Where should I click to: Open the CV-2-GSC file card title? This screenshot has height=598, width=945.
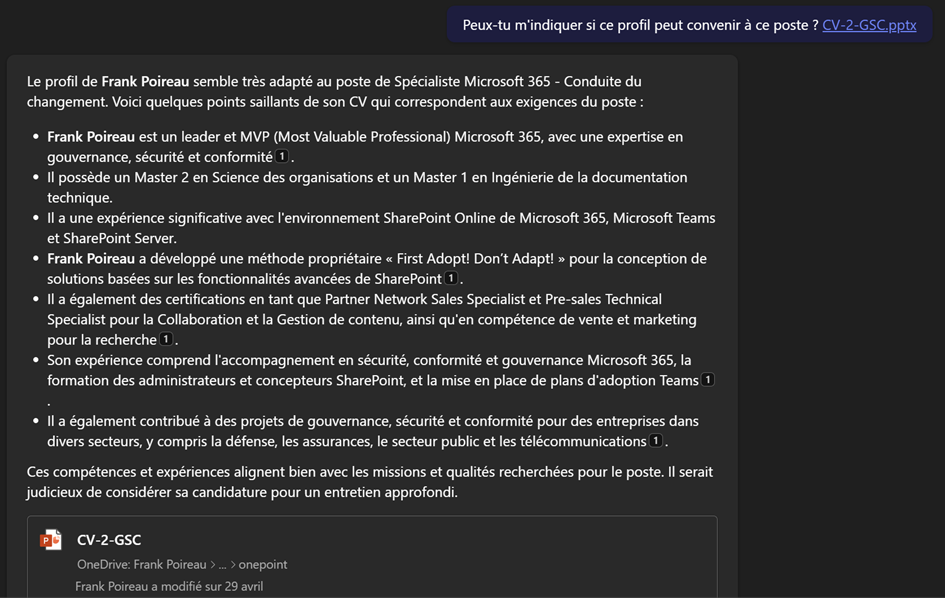(x=109, y=540)
